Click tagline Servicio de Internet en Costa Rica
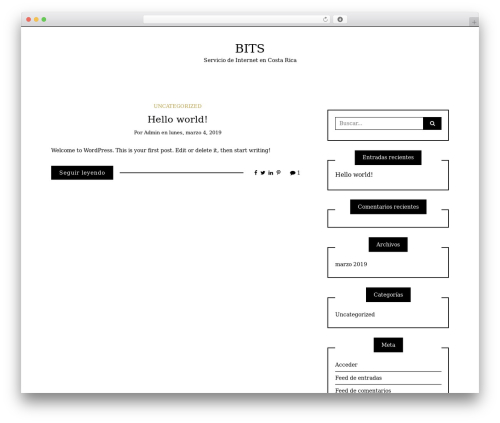 pos(250,60)
